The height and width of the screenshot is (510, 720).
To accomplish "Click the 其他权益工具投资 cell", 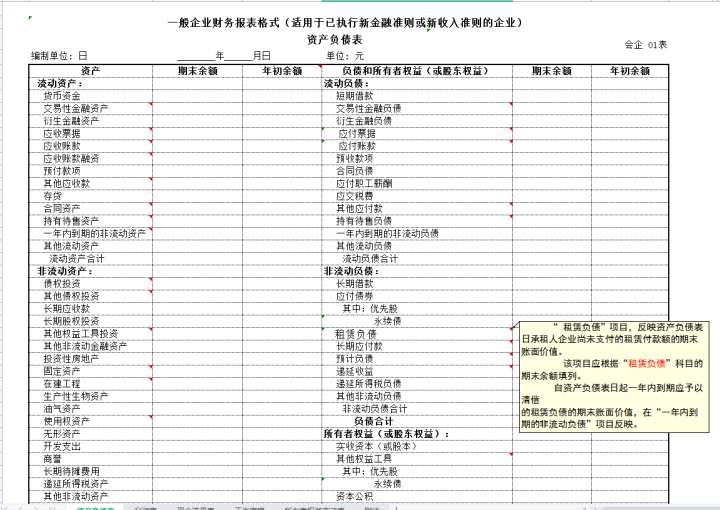I will [x=90, y=334].
